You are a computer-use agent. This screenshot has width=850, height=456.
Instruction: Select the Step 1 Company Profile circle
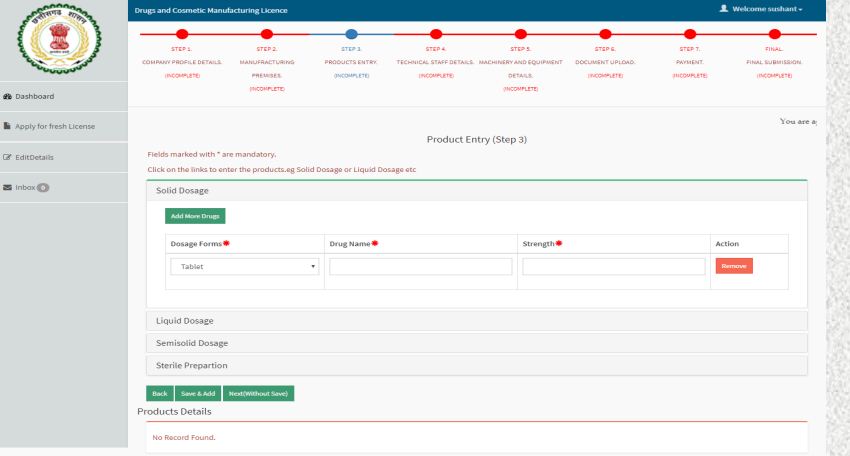click(182, 34)
